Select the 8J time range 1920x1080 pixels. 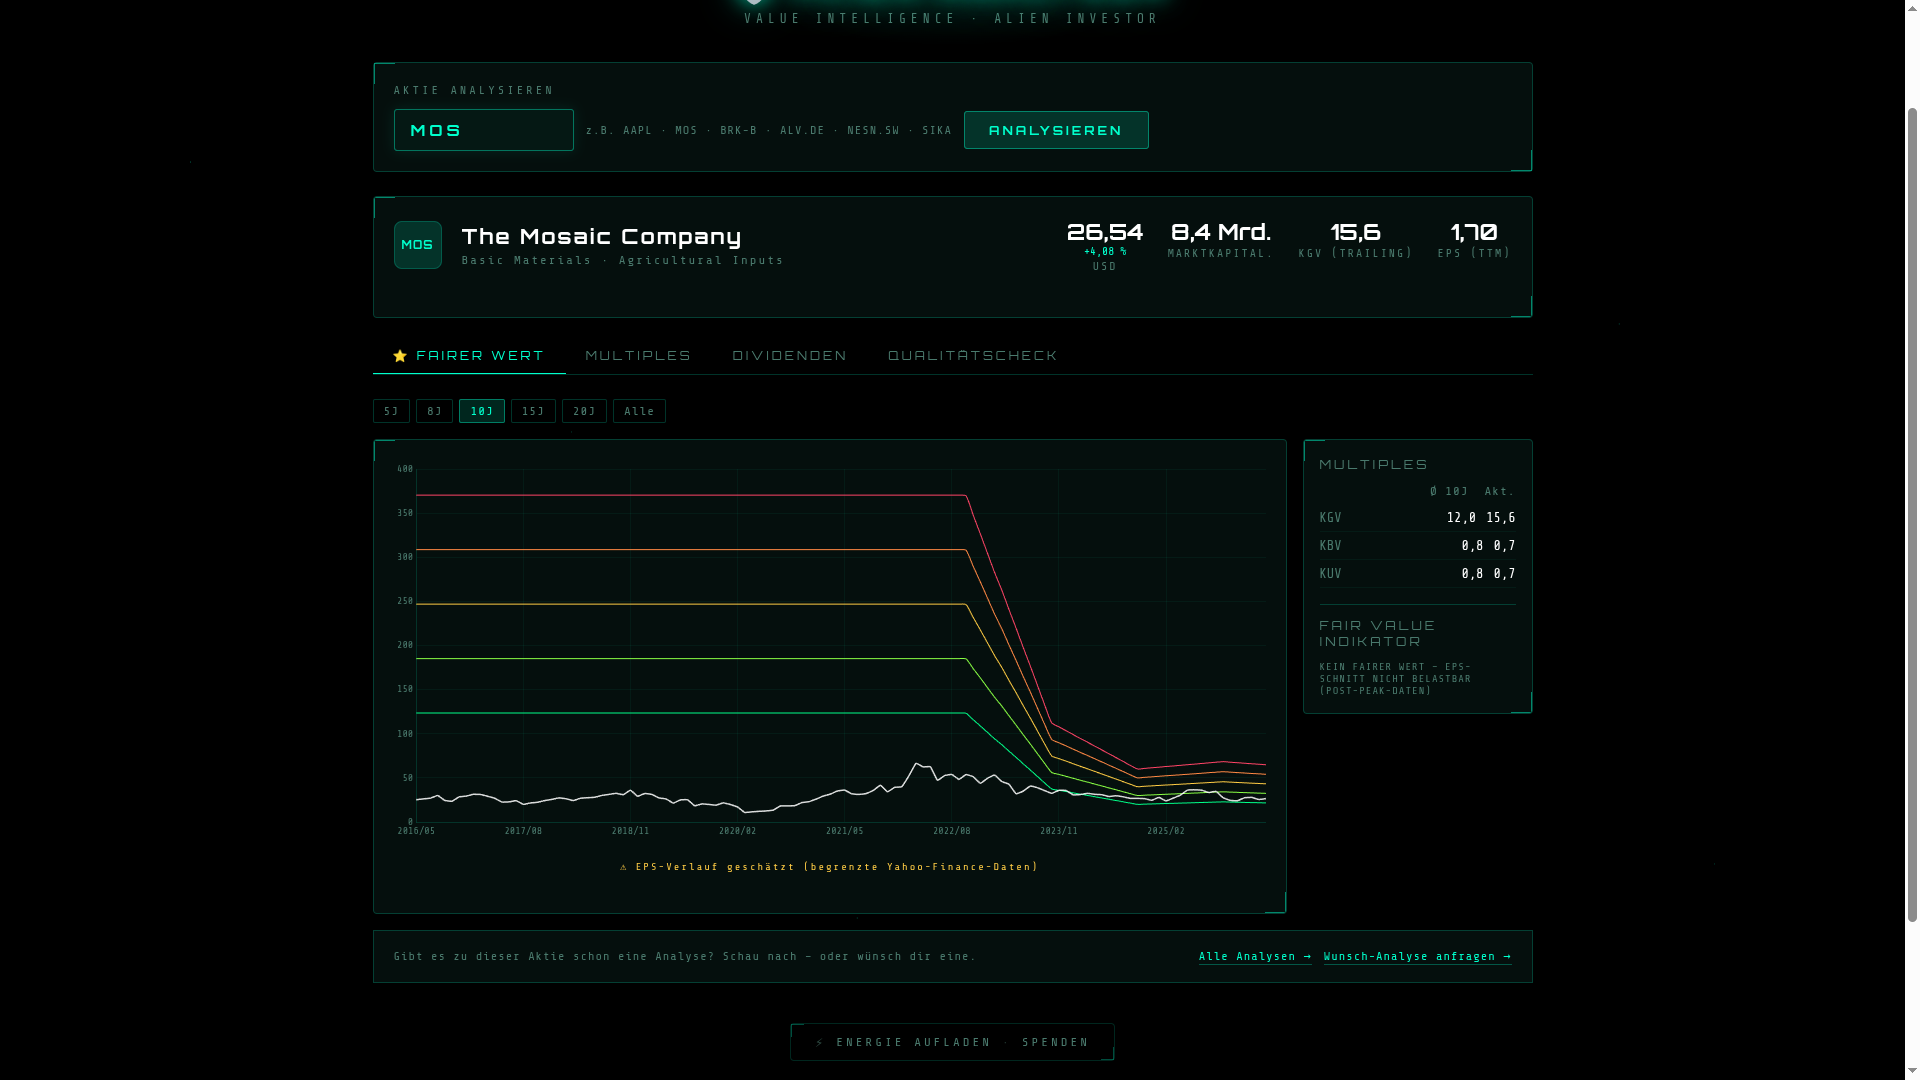434,411
